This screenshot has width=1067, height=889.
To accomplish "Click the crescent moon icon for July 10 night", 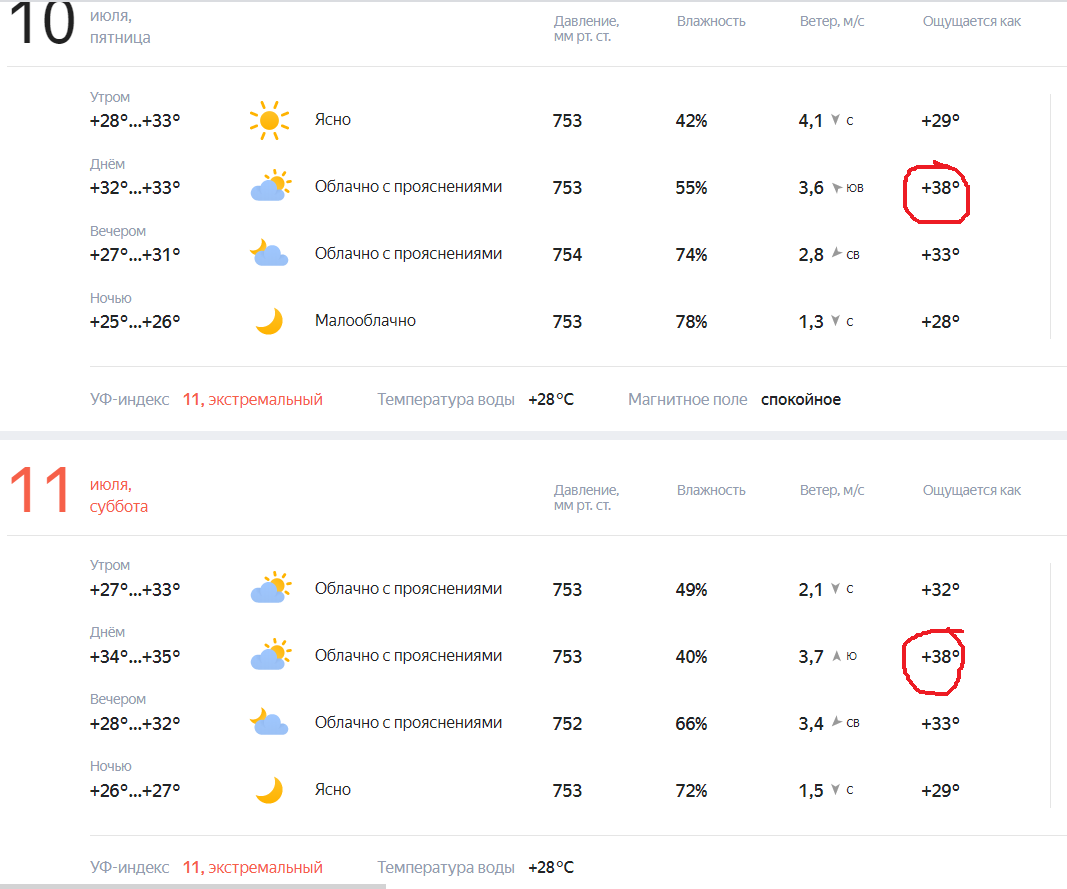I will (x=269, y=321).
